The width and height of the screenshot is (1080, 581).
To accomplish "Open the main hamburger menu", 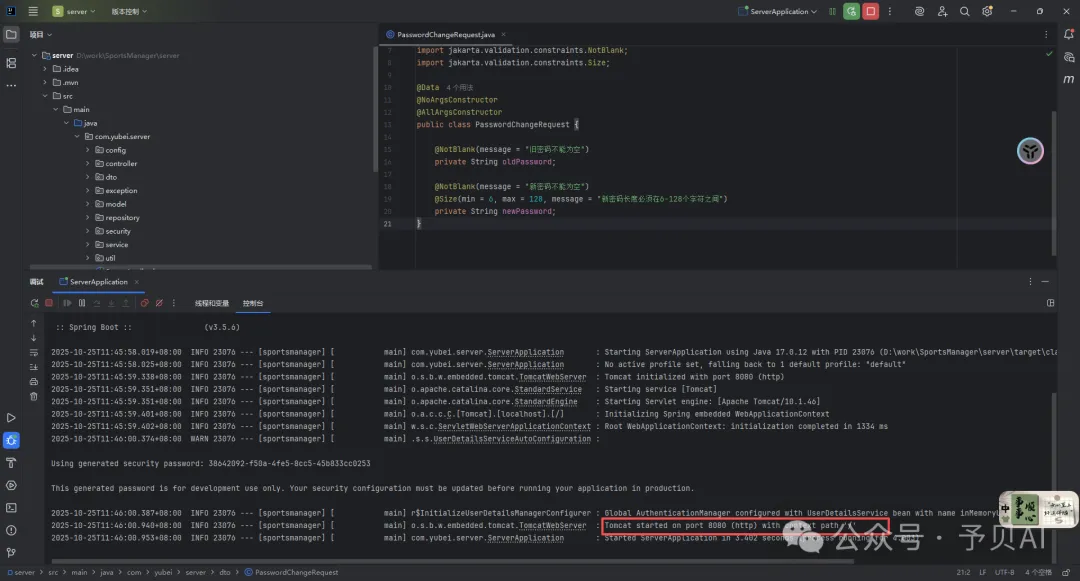I will click(32, 11).
